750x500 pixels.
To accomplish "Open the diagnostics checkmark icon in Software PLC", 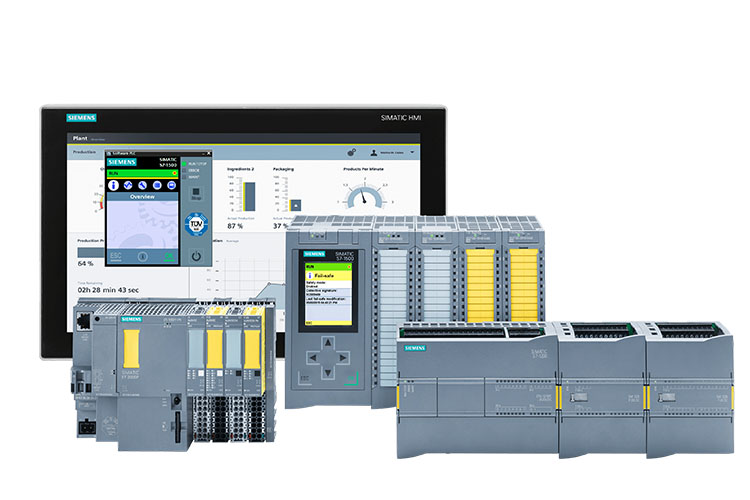I will pos(128,185).
